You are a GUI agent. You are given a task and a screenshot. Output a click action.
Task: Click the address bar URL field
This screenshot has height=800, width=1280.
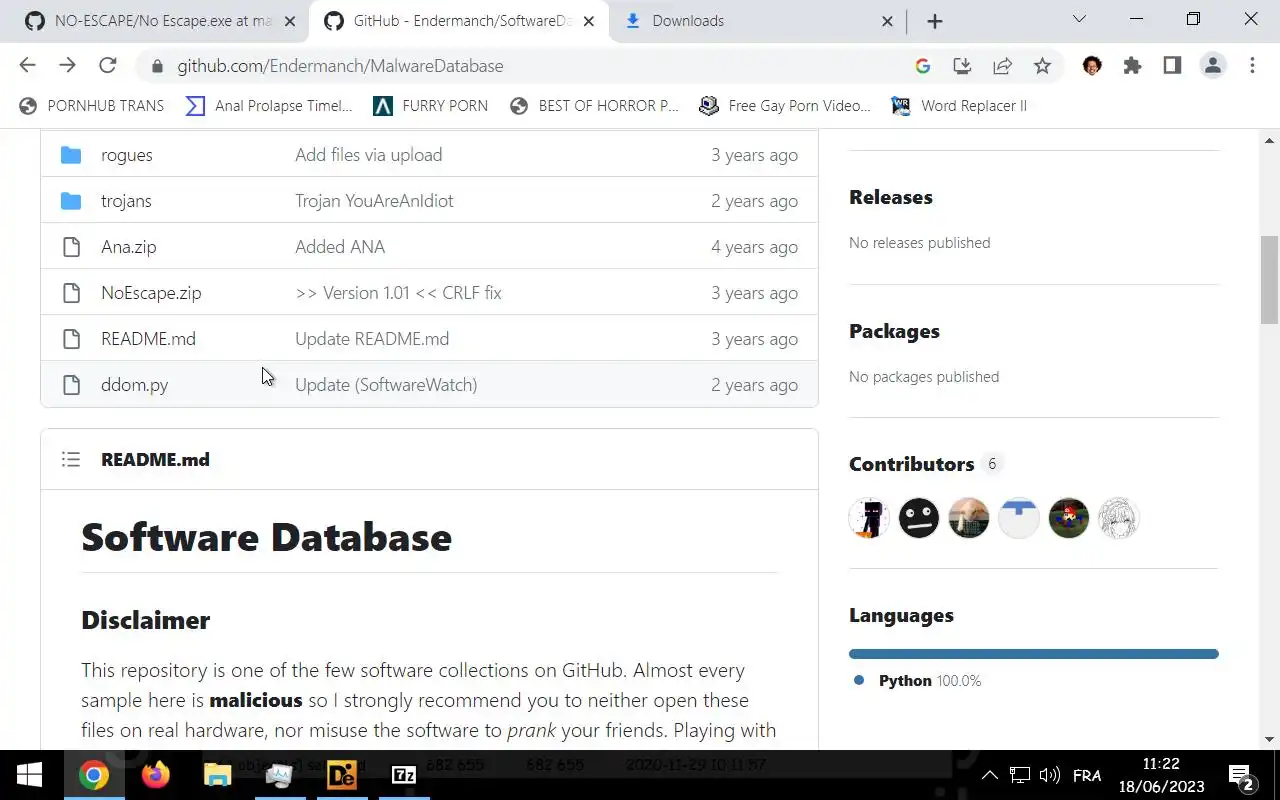[500, 66]
